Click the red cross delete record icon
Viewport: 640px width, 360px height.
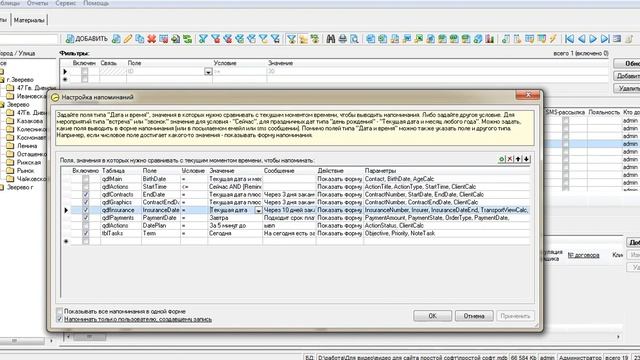(151, 39)
